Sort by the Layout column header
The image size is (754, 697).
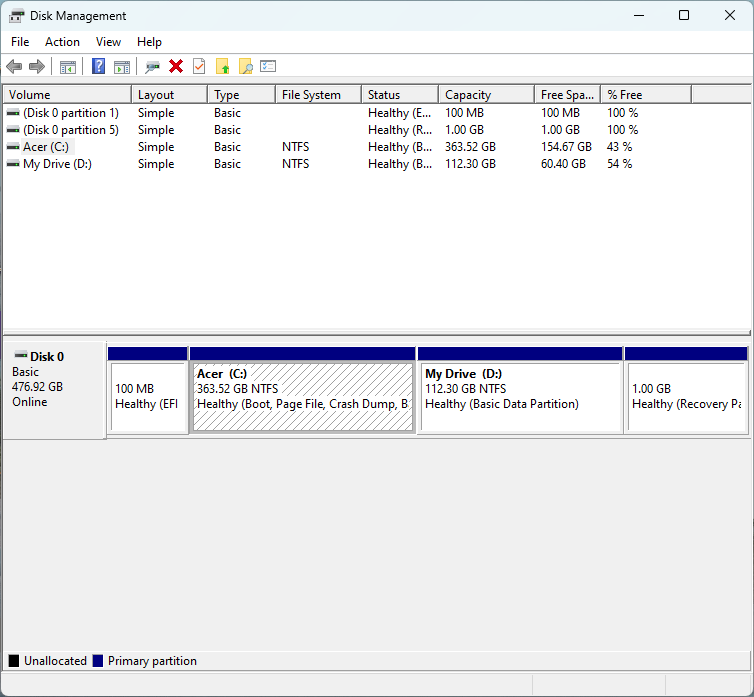(x=170, y=95)
